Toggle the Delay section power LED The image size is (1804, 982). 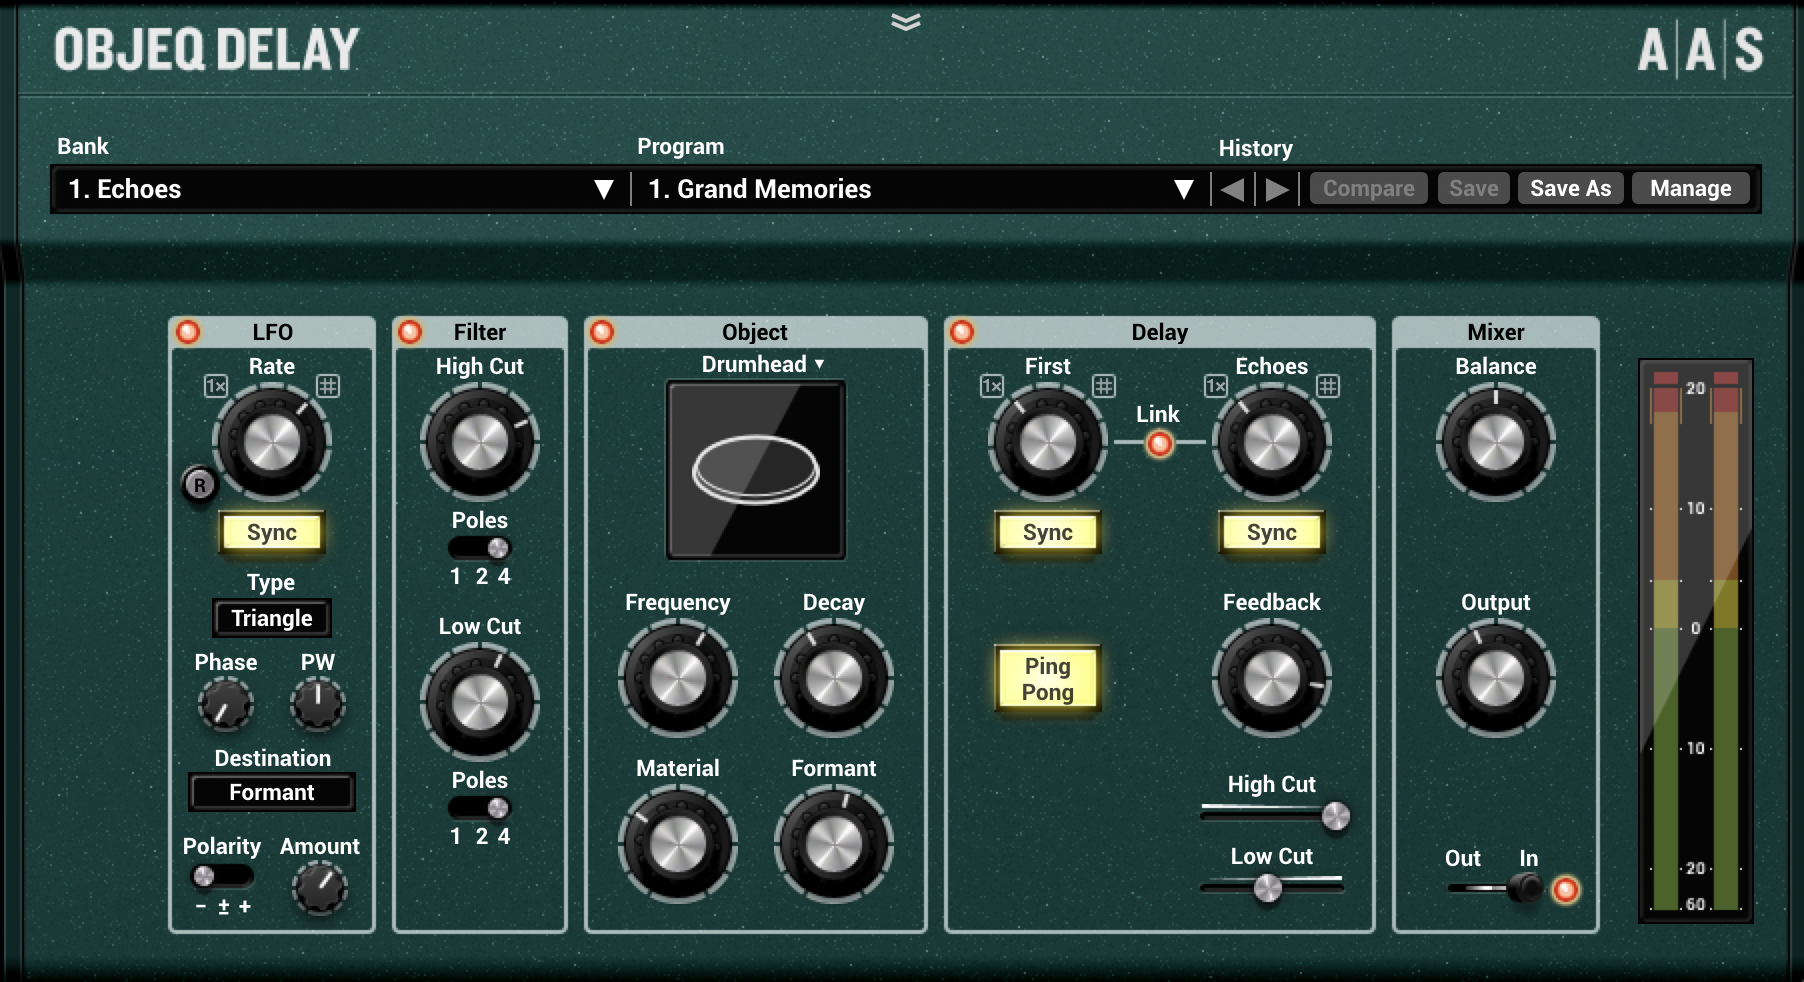point(962,331)
